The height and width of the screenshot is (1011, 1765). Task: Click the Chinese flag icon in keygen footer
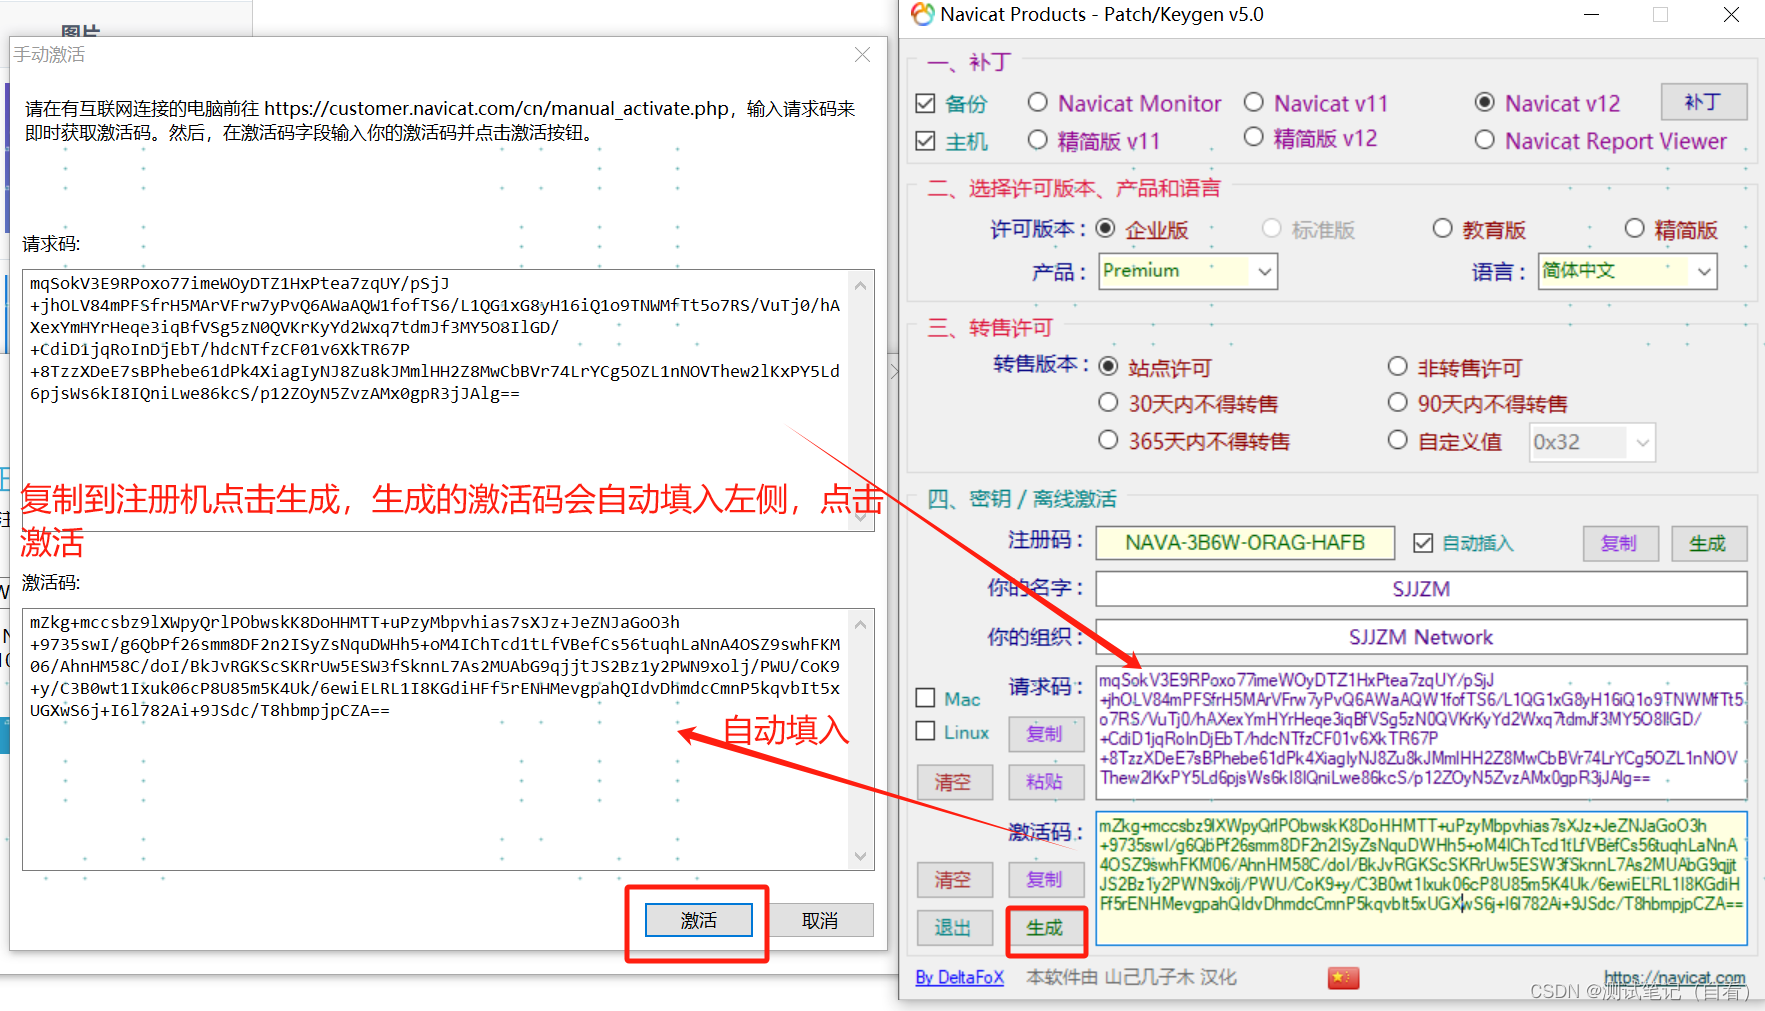point(1343,977)
